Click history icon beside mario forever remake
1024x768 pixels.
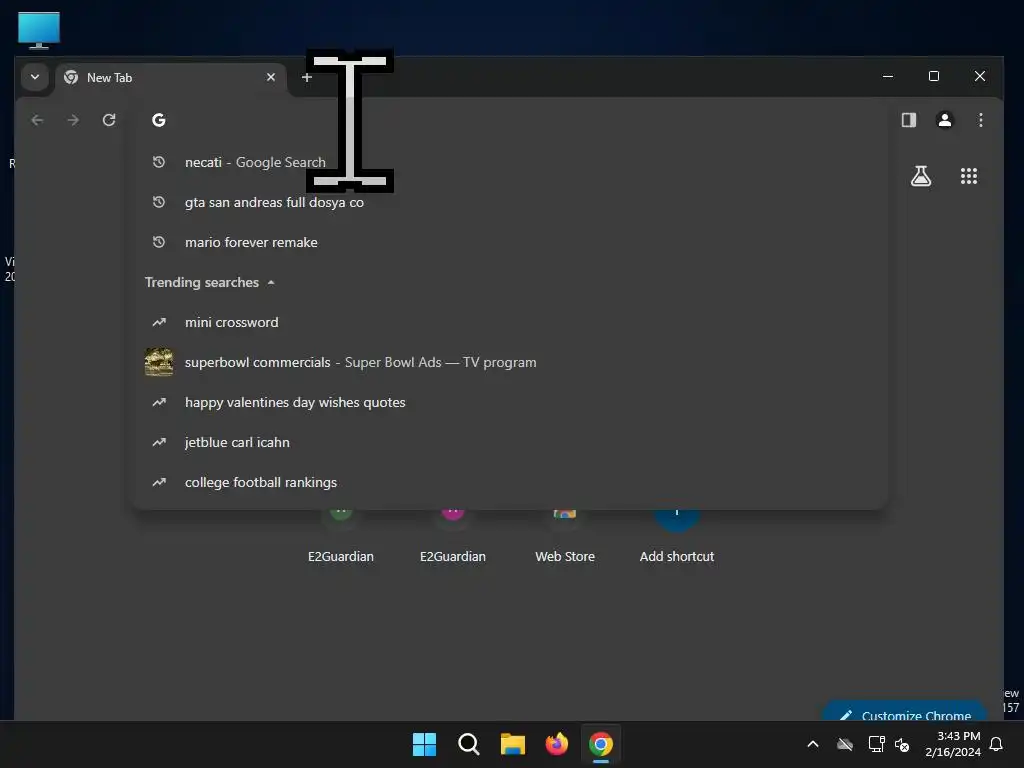[159, 242]
